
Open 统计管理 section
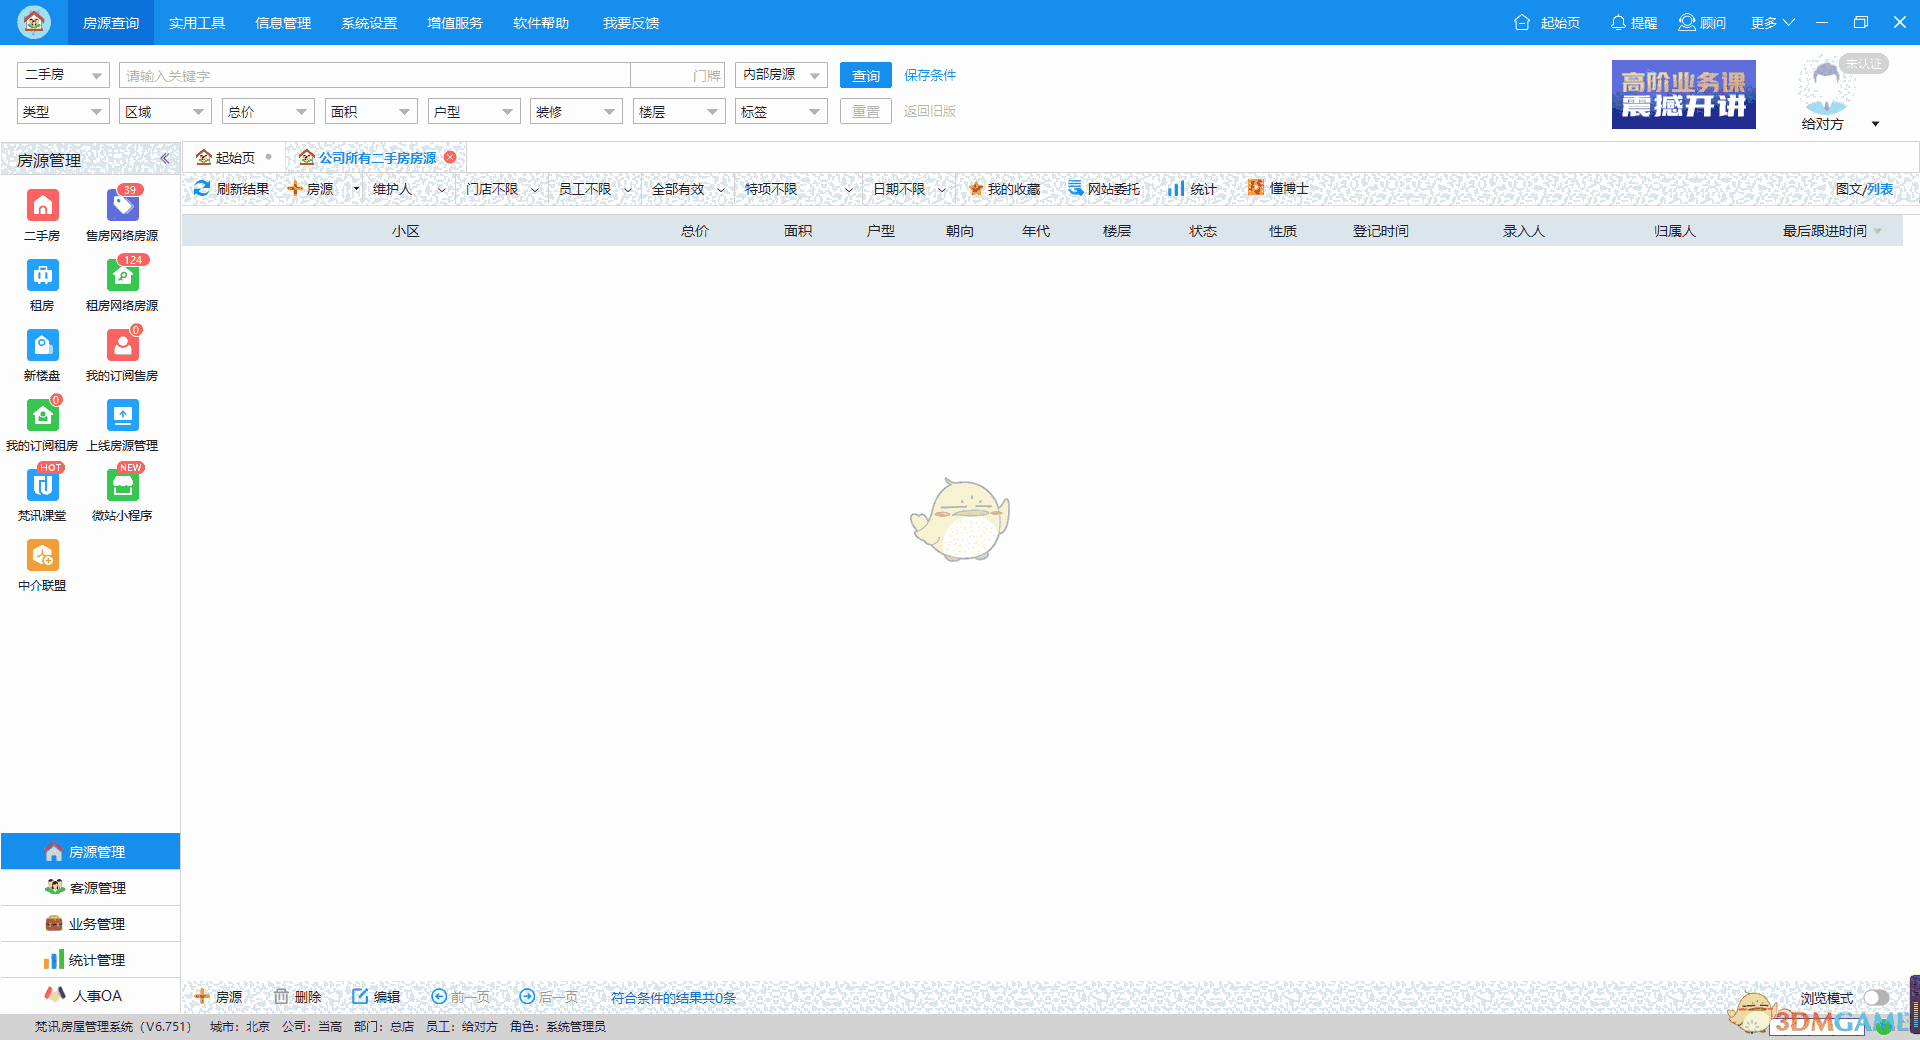click(x=90, y=960)
